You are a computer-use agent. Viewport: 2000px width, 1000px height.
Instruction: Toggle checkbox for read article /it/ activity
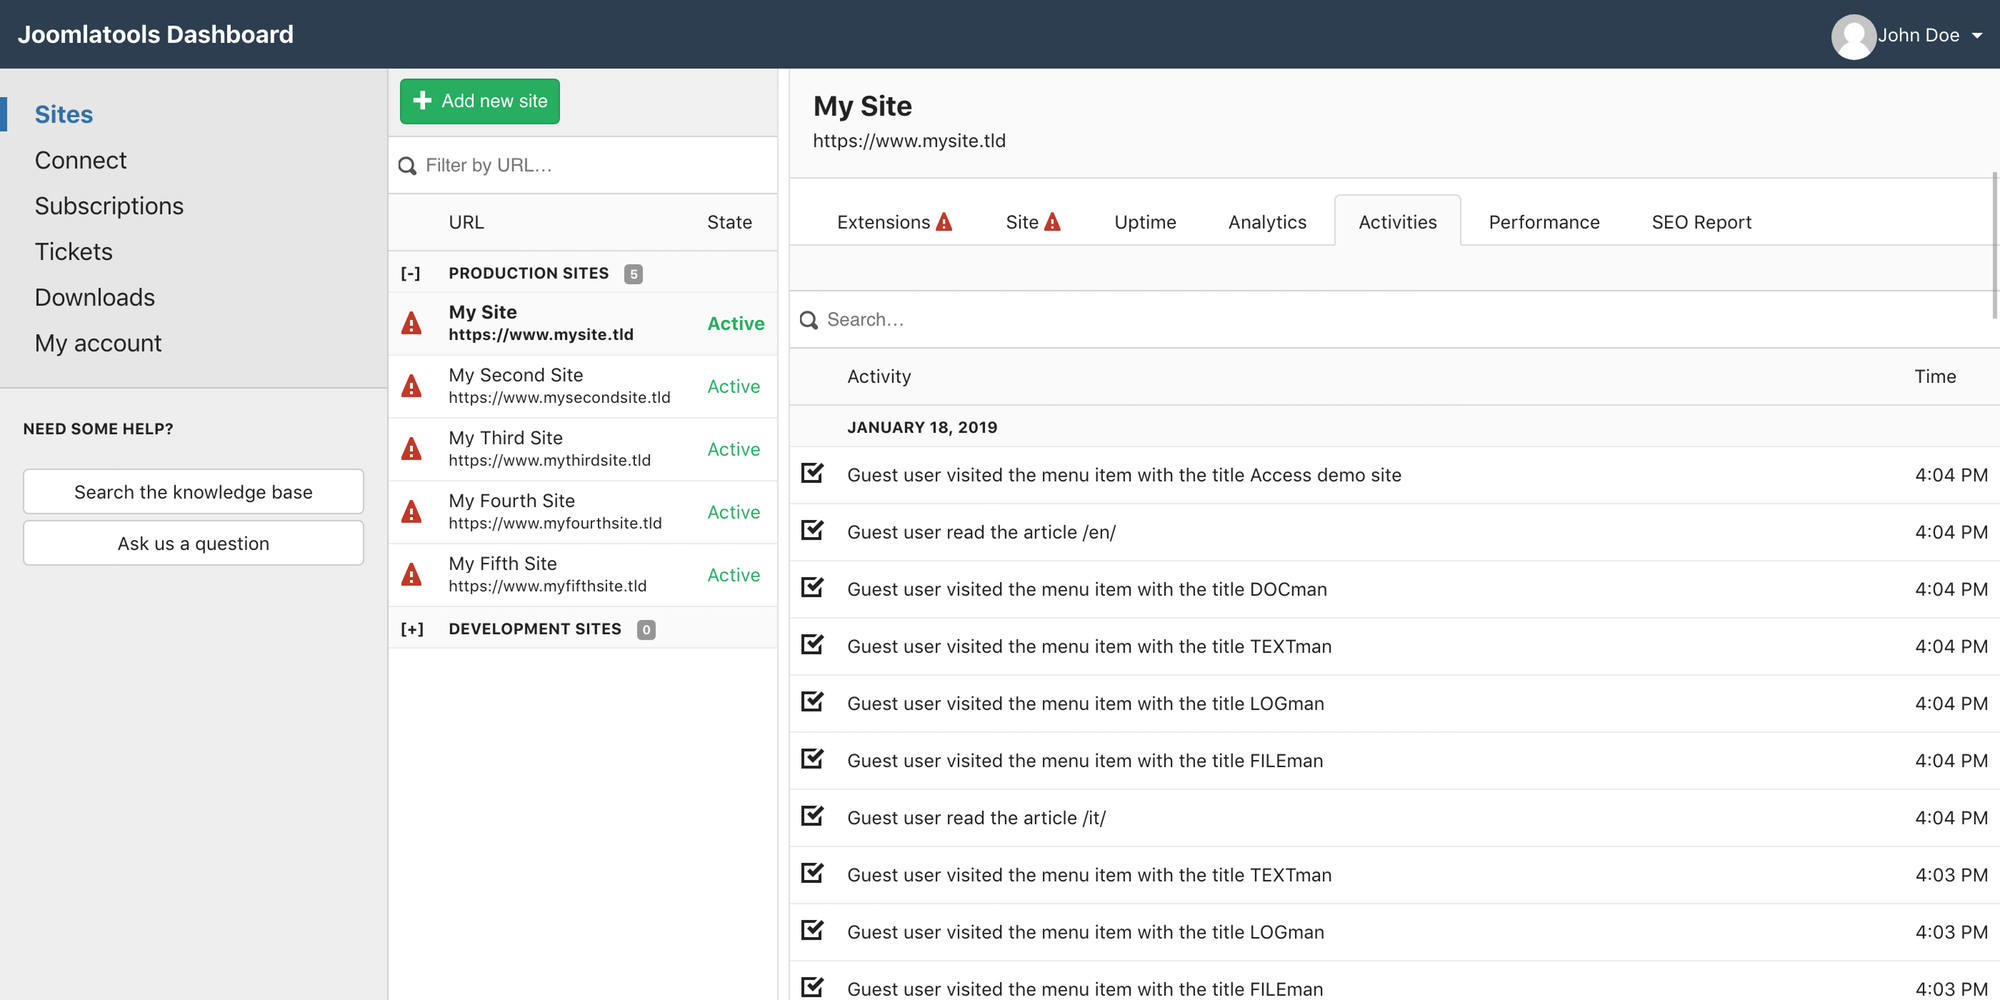pos(812,816)
